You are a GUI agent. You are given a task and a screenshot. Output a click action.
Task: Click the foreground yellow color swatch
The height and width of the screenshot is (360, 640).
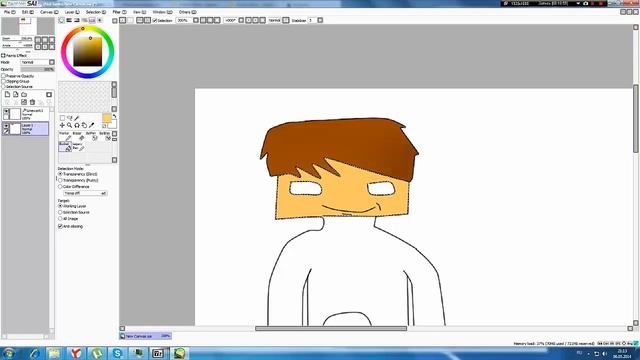coord(107,118)
